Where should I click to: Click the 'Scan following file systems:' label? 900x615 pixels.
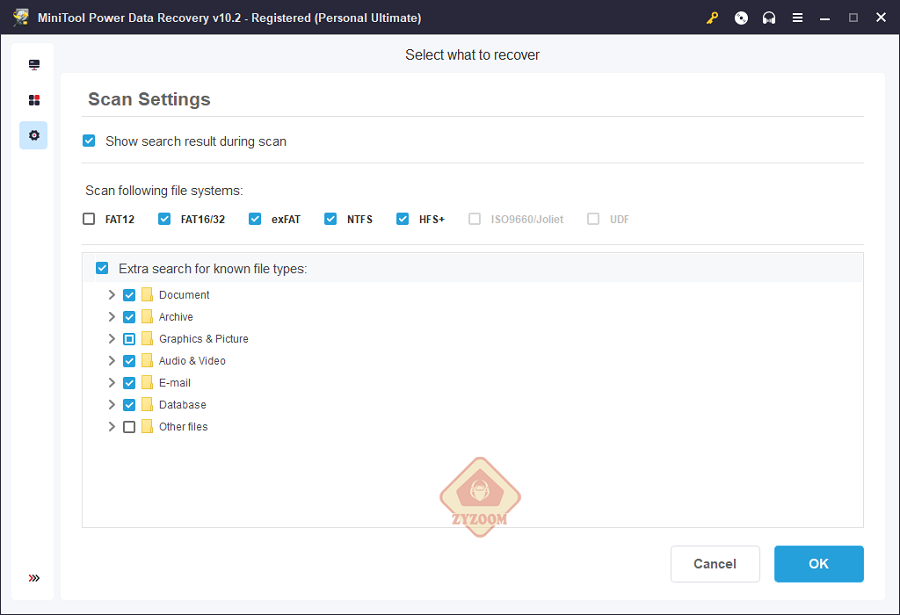[x=164, y=190]
